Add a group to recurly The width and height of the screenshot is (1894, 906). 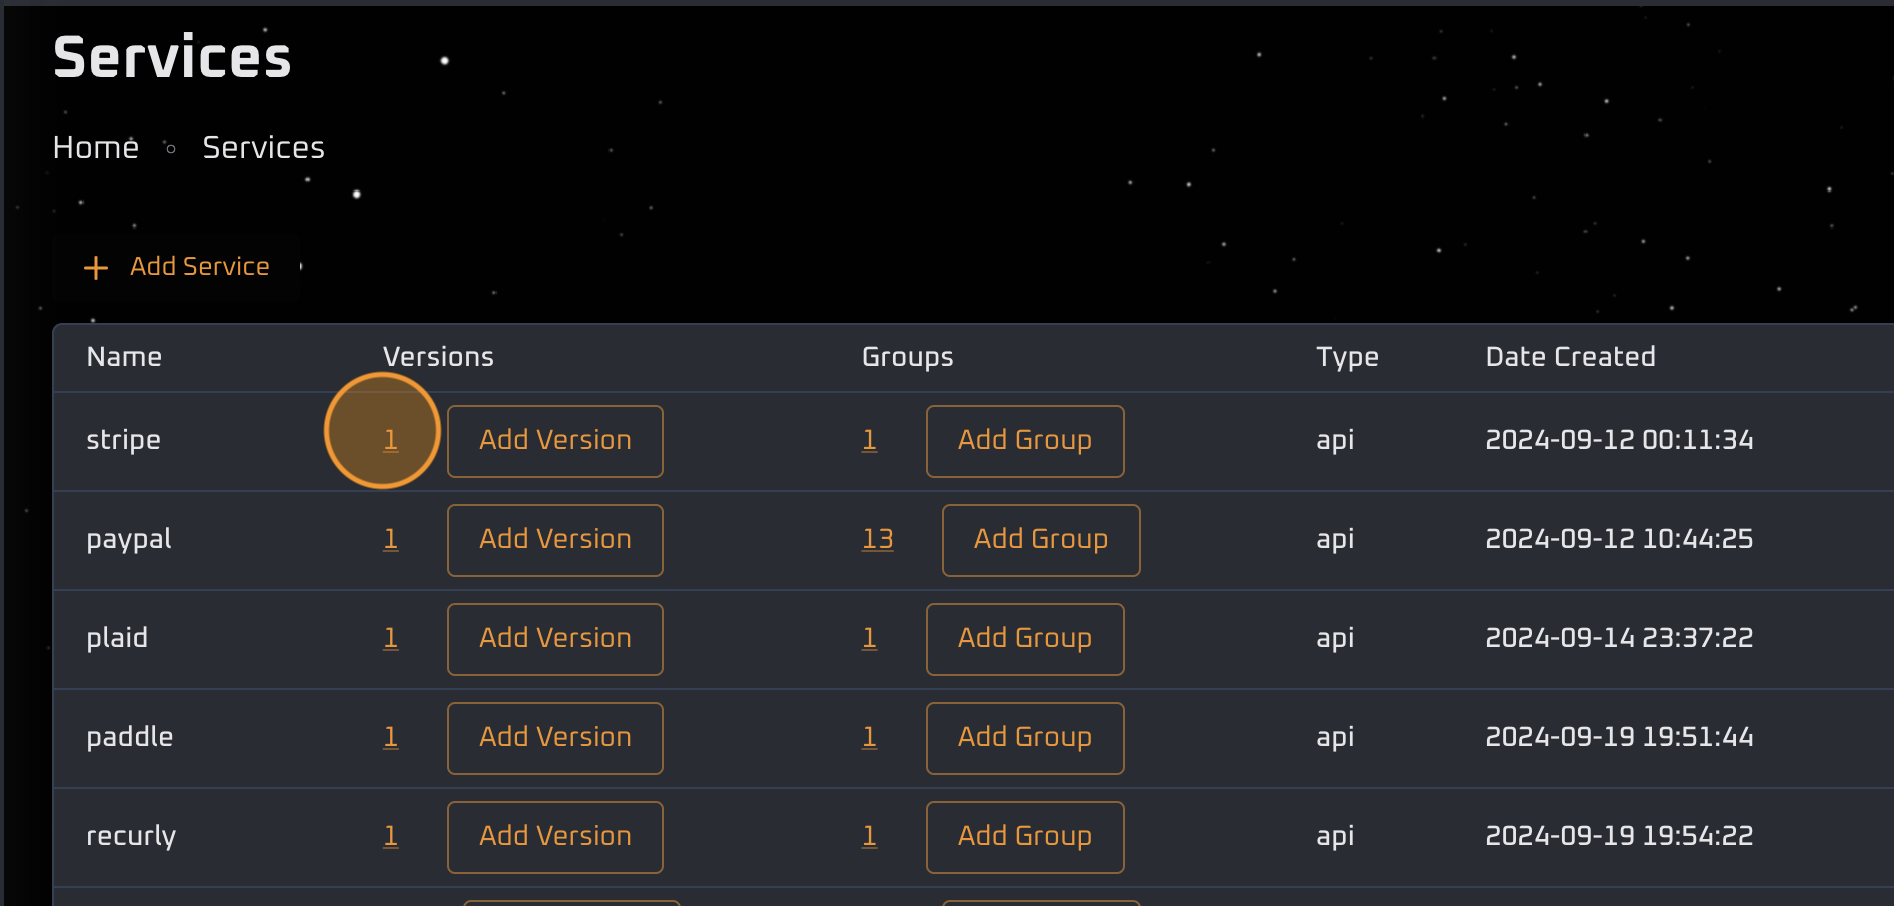(x=1025, y=837)
